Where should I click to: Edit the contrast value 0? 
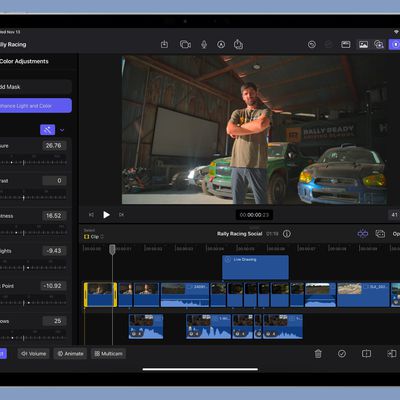click(54, 180)
